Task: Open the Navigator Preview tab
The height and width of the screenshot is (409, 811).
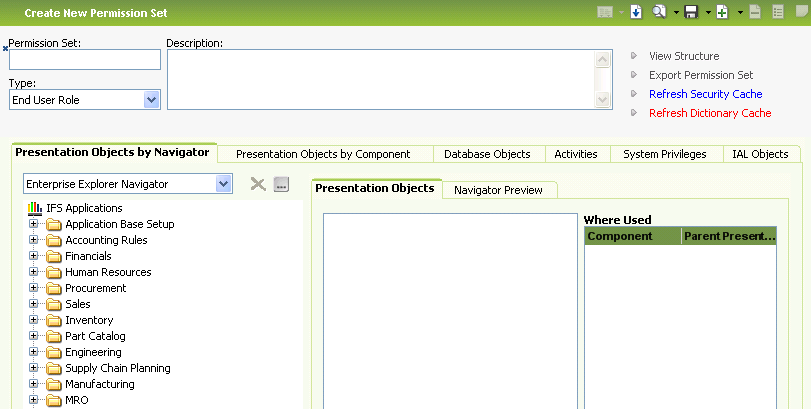Action: click(x=498, y=190)
